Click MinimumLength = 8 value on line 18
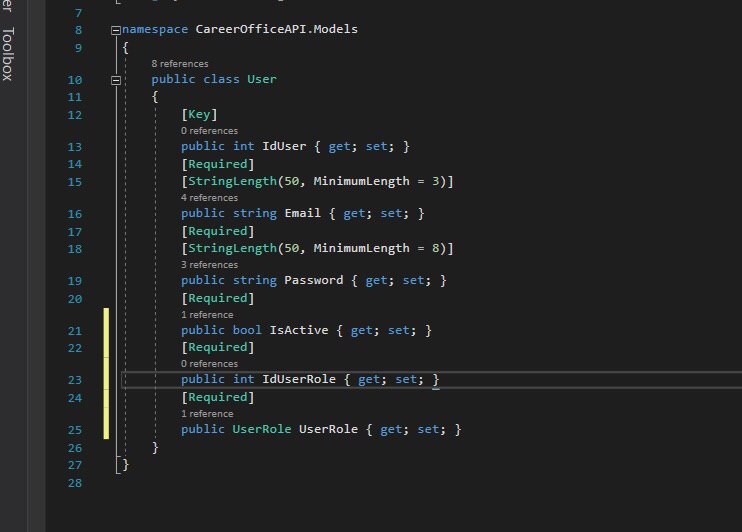Screen dimensions: 742x532 point(376,248)
